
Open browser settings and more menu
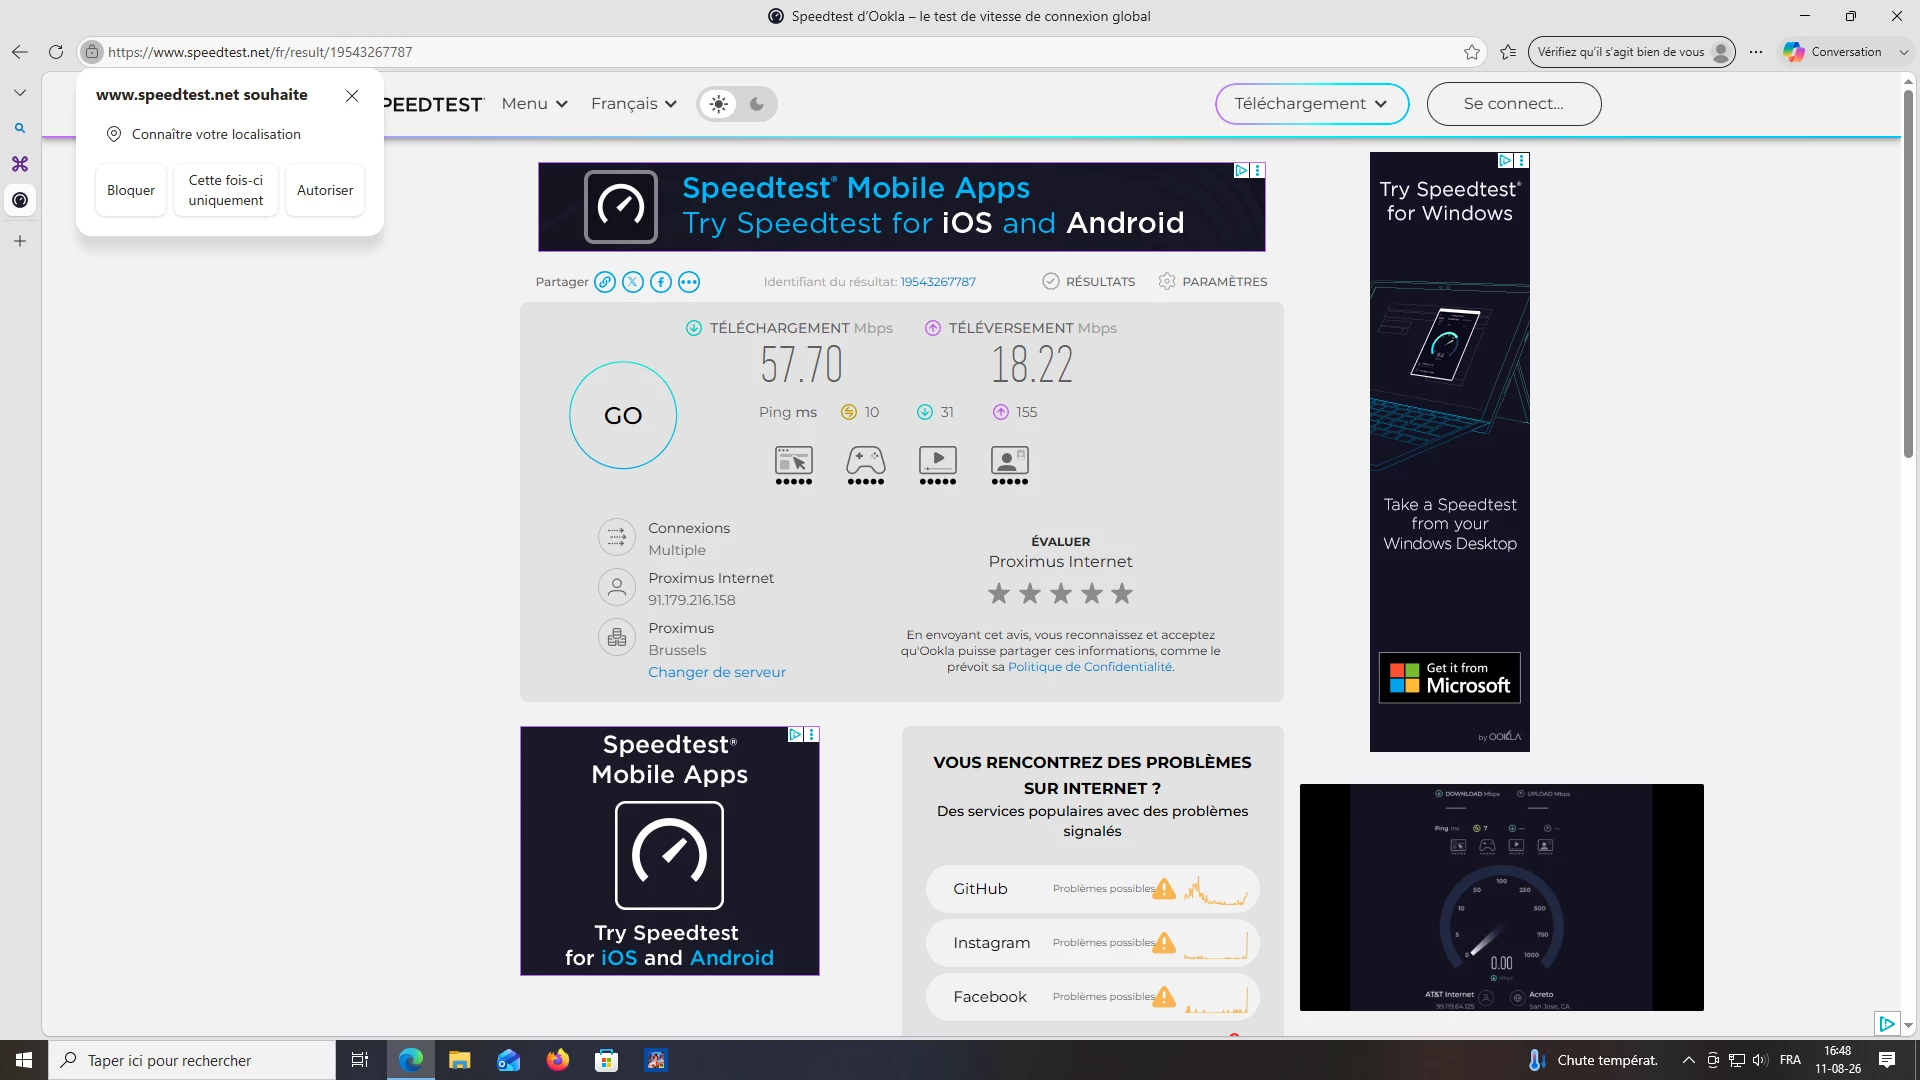pyautogui.click(x=1756, y=52)
